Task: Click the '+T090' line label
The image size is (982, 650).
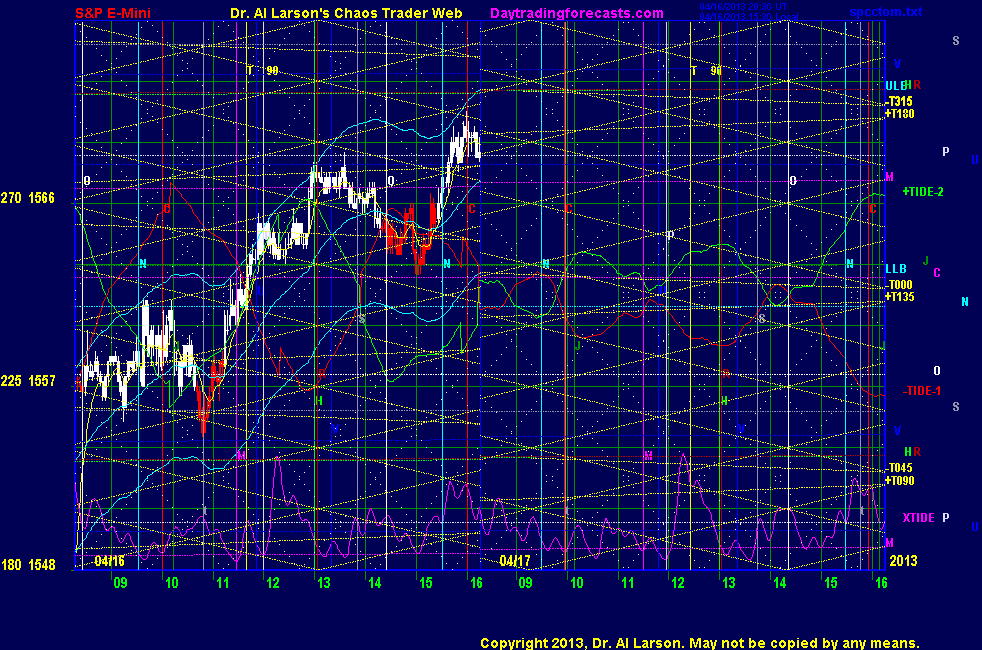Action: point(899,481)
